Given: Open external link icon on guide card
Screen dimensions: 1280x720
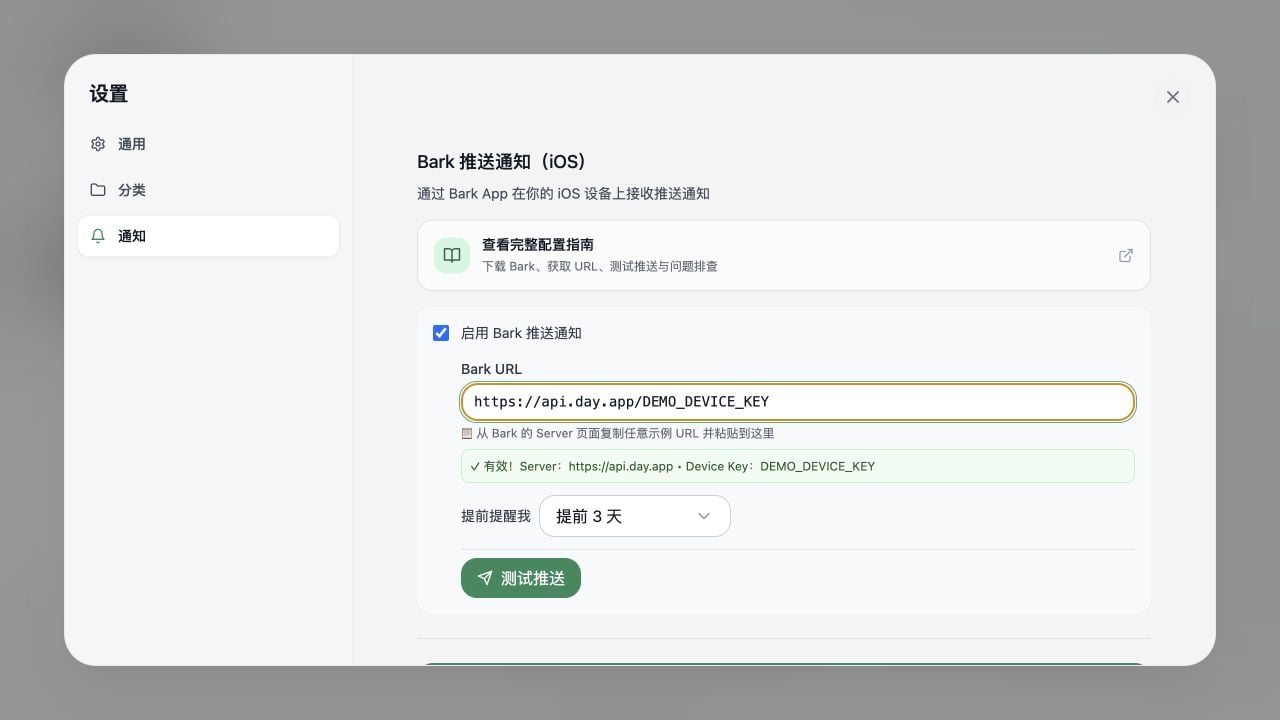Looking at the screenshot, I should pos(1126,255).
